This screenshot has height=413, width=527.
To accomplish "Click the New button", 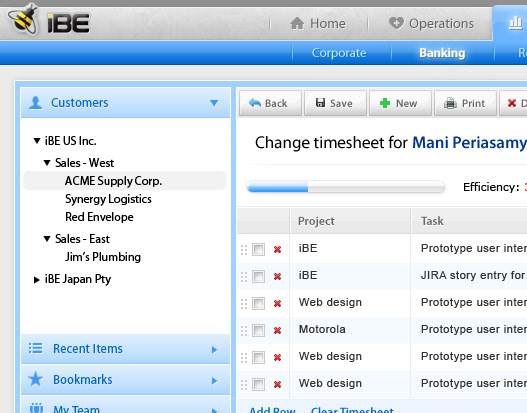I will [x=400, y=103].
